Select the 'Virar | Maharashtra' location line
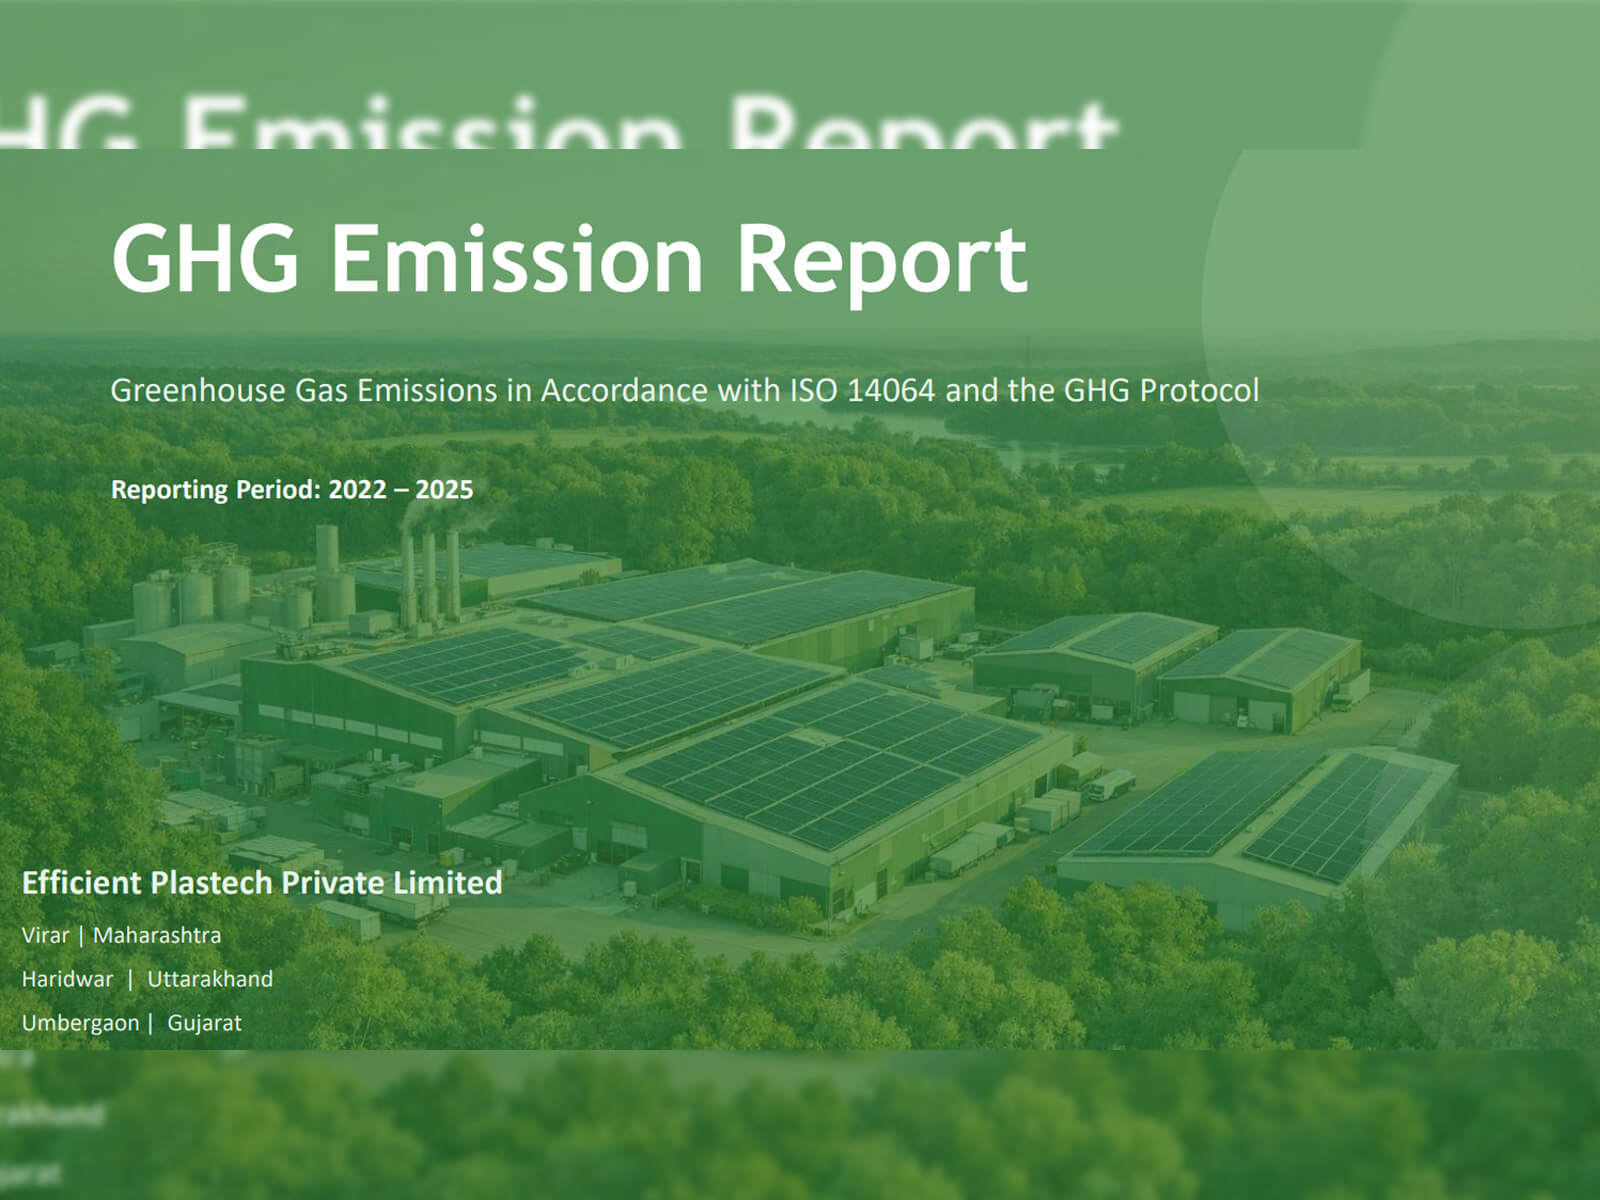This screenshot has height=1200, width=1600. (121, 936)
